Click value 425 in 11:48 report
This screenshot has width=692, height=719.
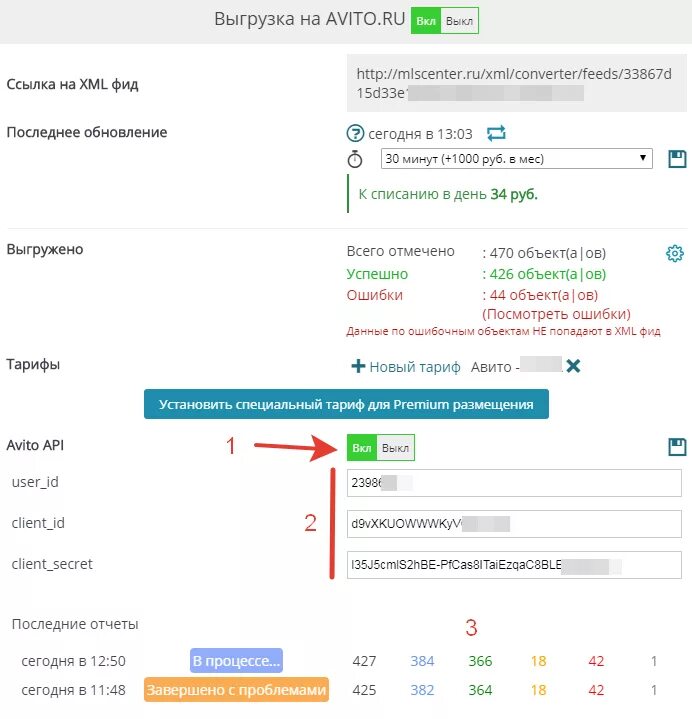pyautogui.click(x=364, y=690)
